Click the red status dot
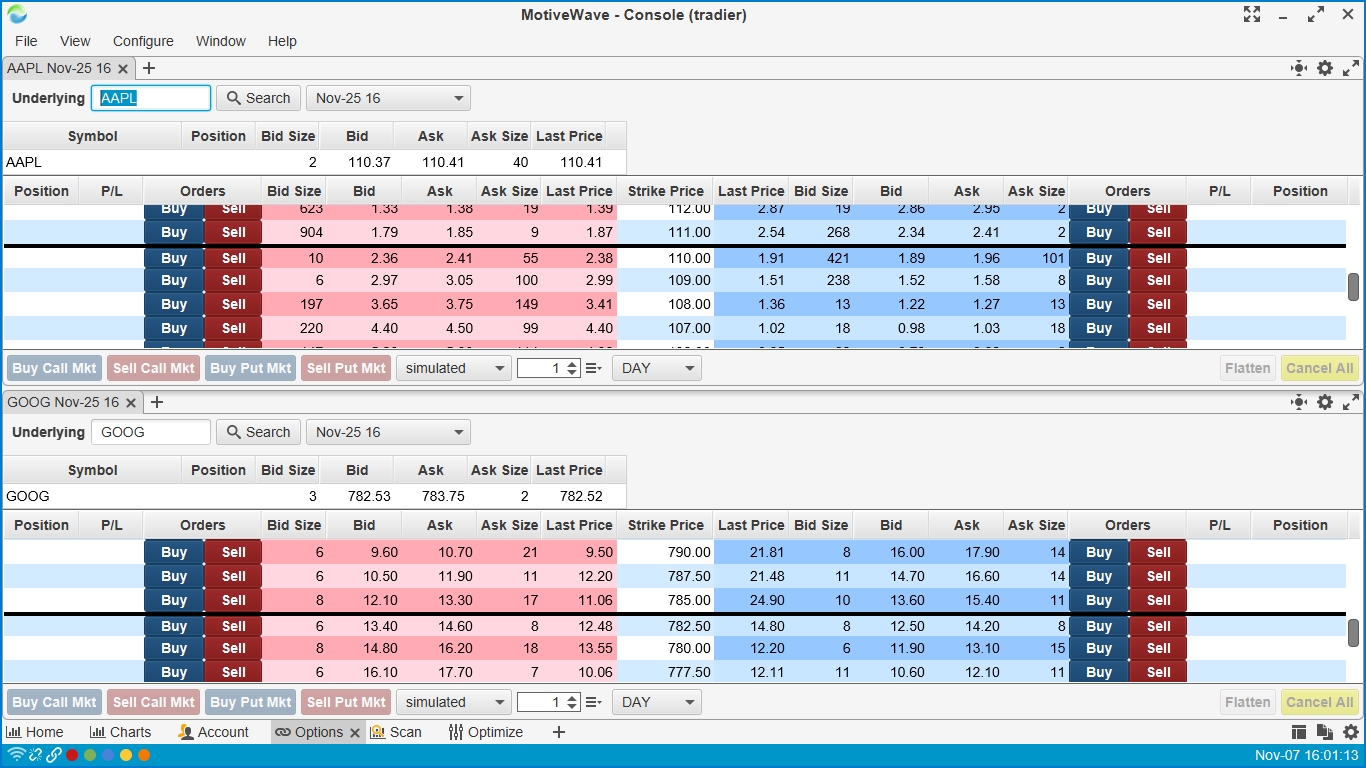 coord(72,755)
